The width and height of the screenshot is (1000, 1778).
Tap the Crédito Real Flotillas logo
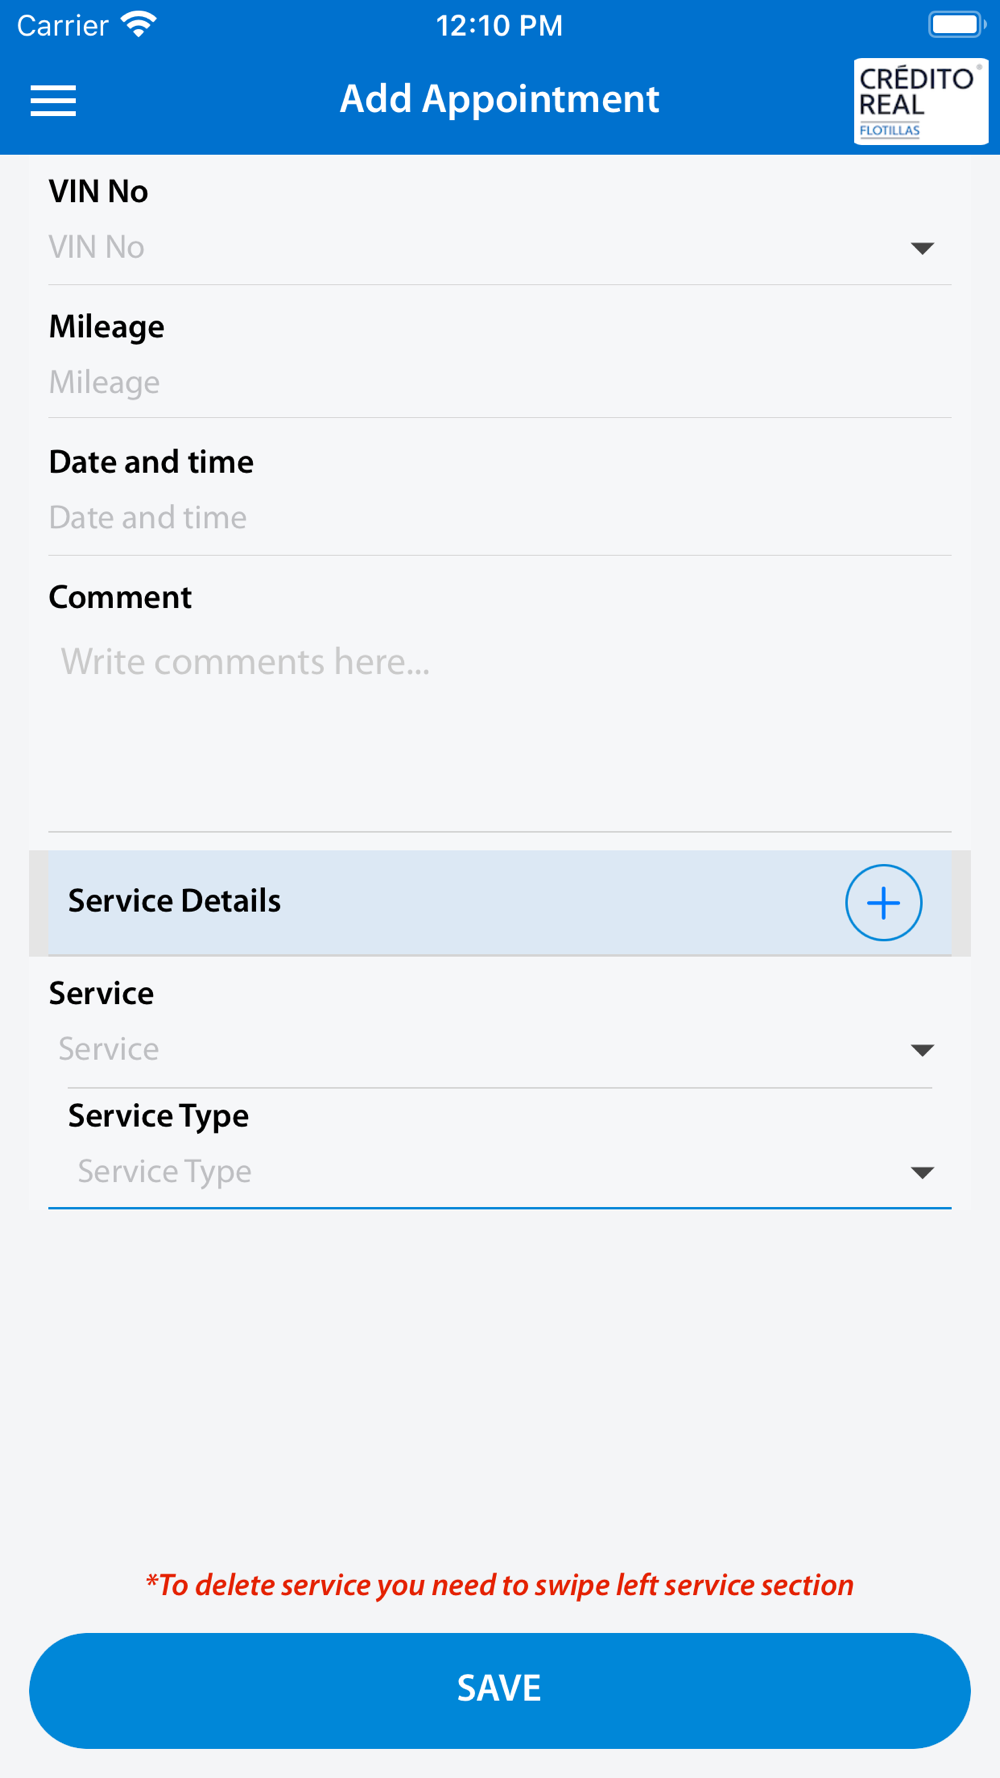click(919, 101)
